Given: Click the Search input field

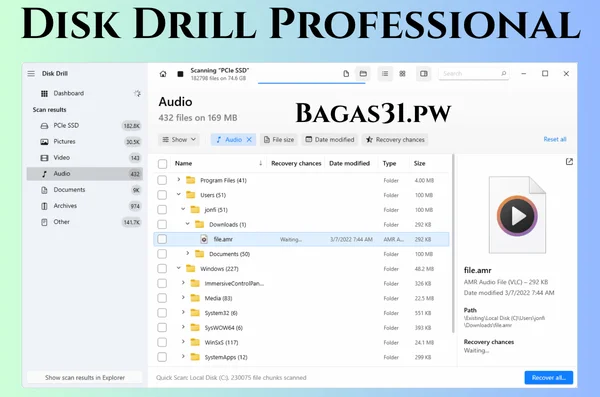Looking at the screenshot, I should coord(474,74).
